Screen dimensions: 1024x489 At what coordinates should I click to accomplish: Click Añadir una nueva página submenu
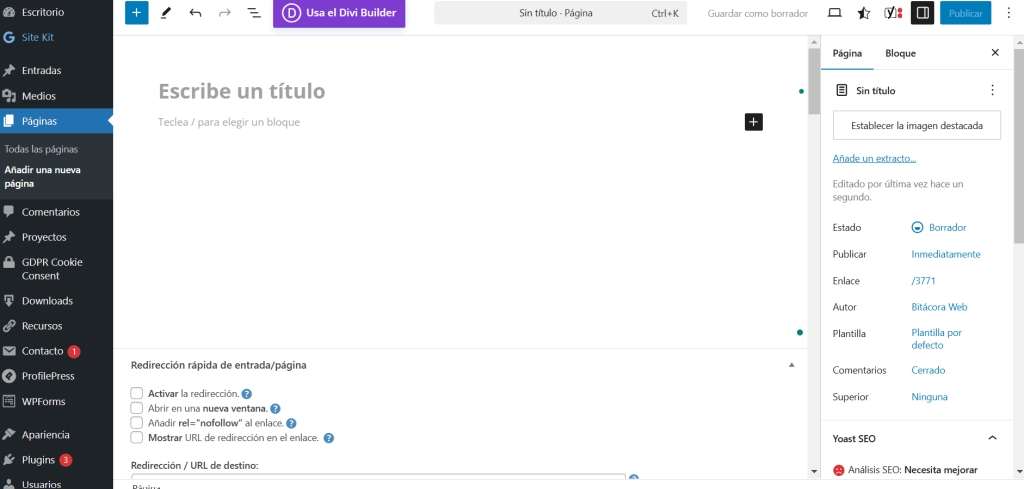[42, 177]
